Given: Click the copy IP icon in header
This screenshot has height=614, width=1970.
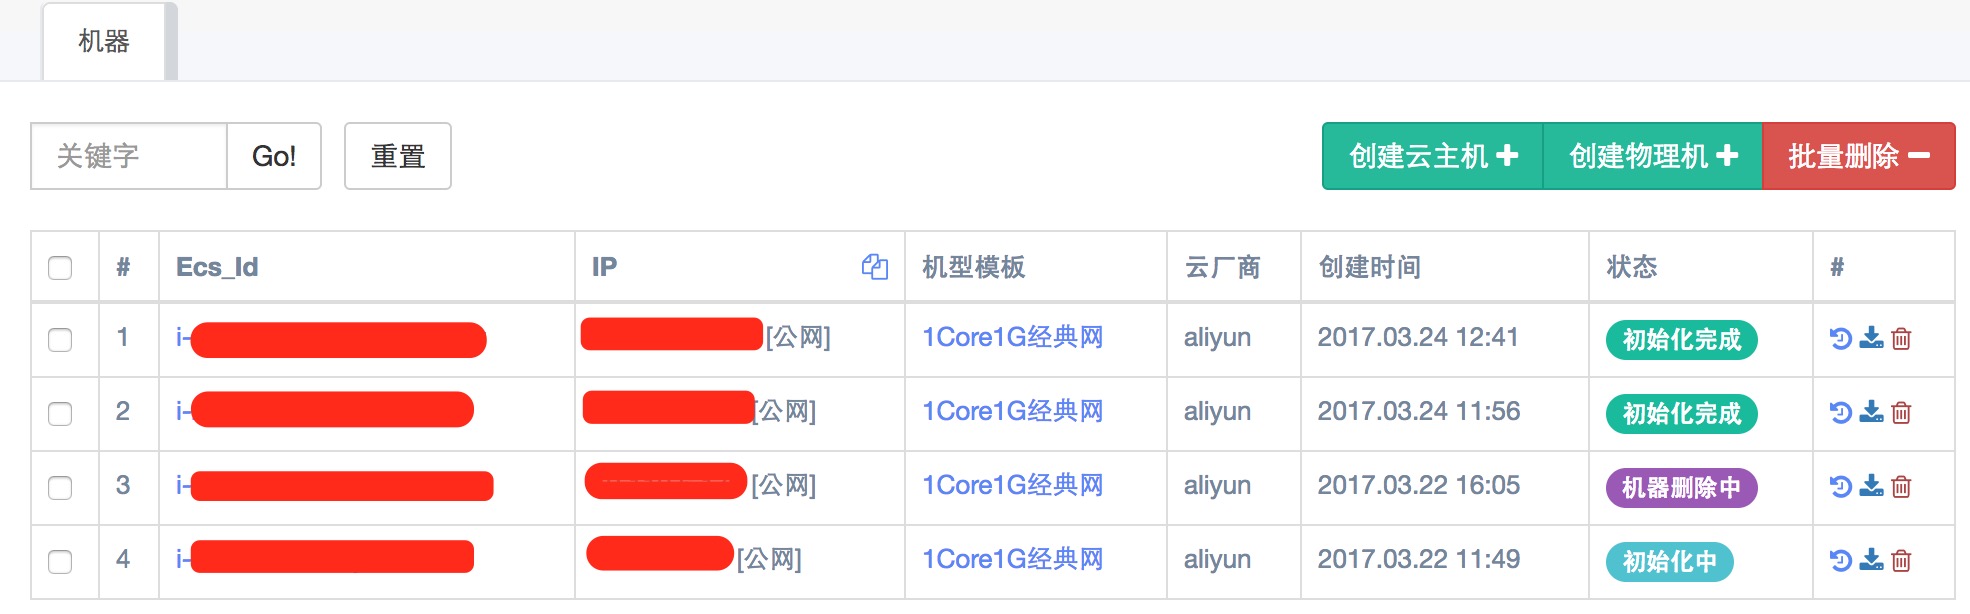Looking at the screenshot, I should [x=874, y=267].
